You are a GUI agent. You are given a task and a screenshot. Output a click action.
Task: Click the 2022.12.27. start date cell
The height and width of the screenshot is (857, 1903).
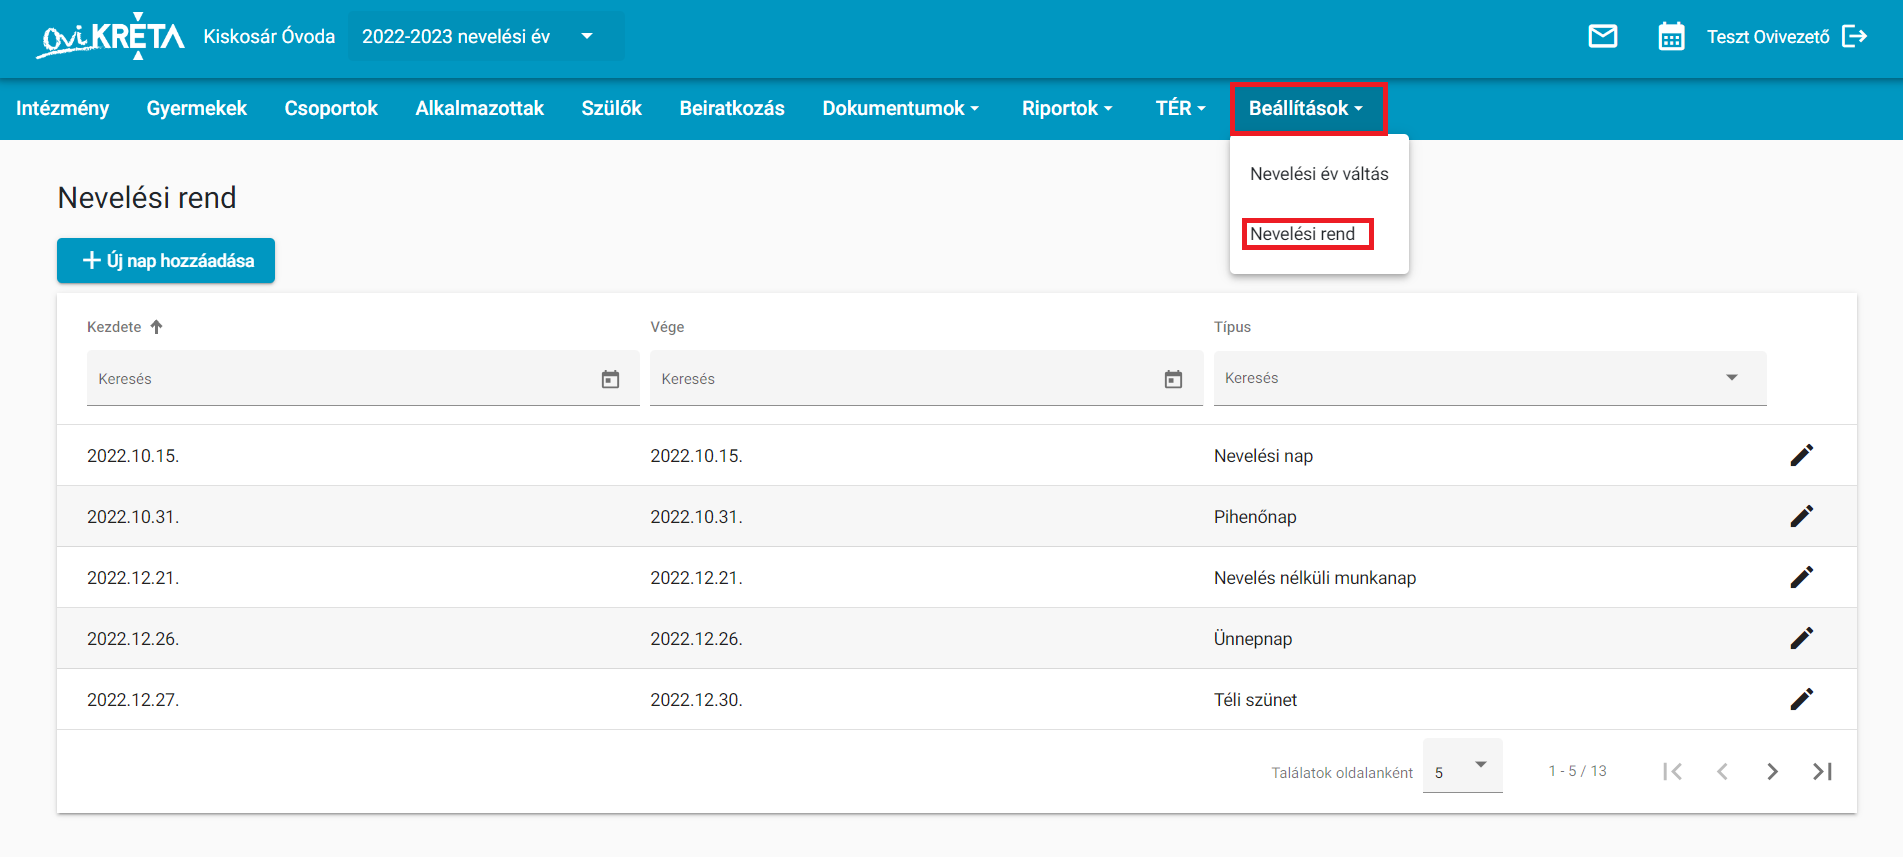coord(133,700)
